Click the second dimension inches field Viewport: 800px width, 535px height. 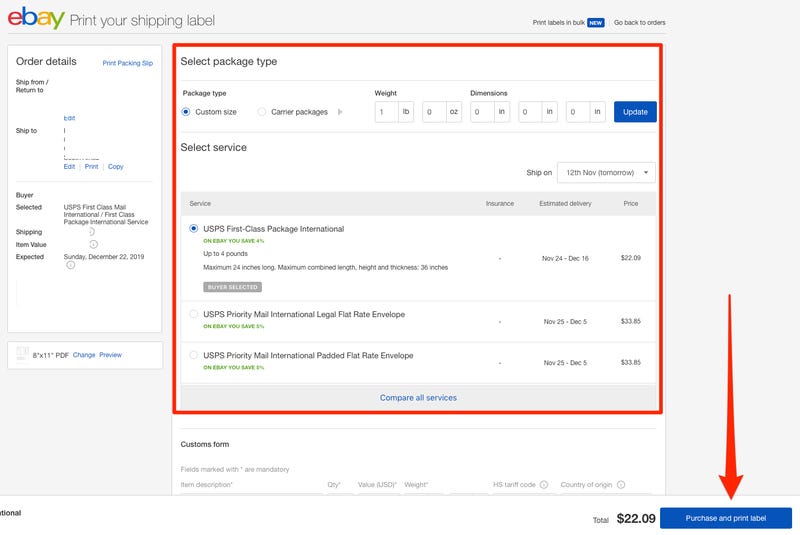530,112
